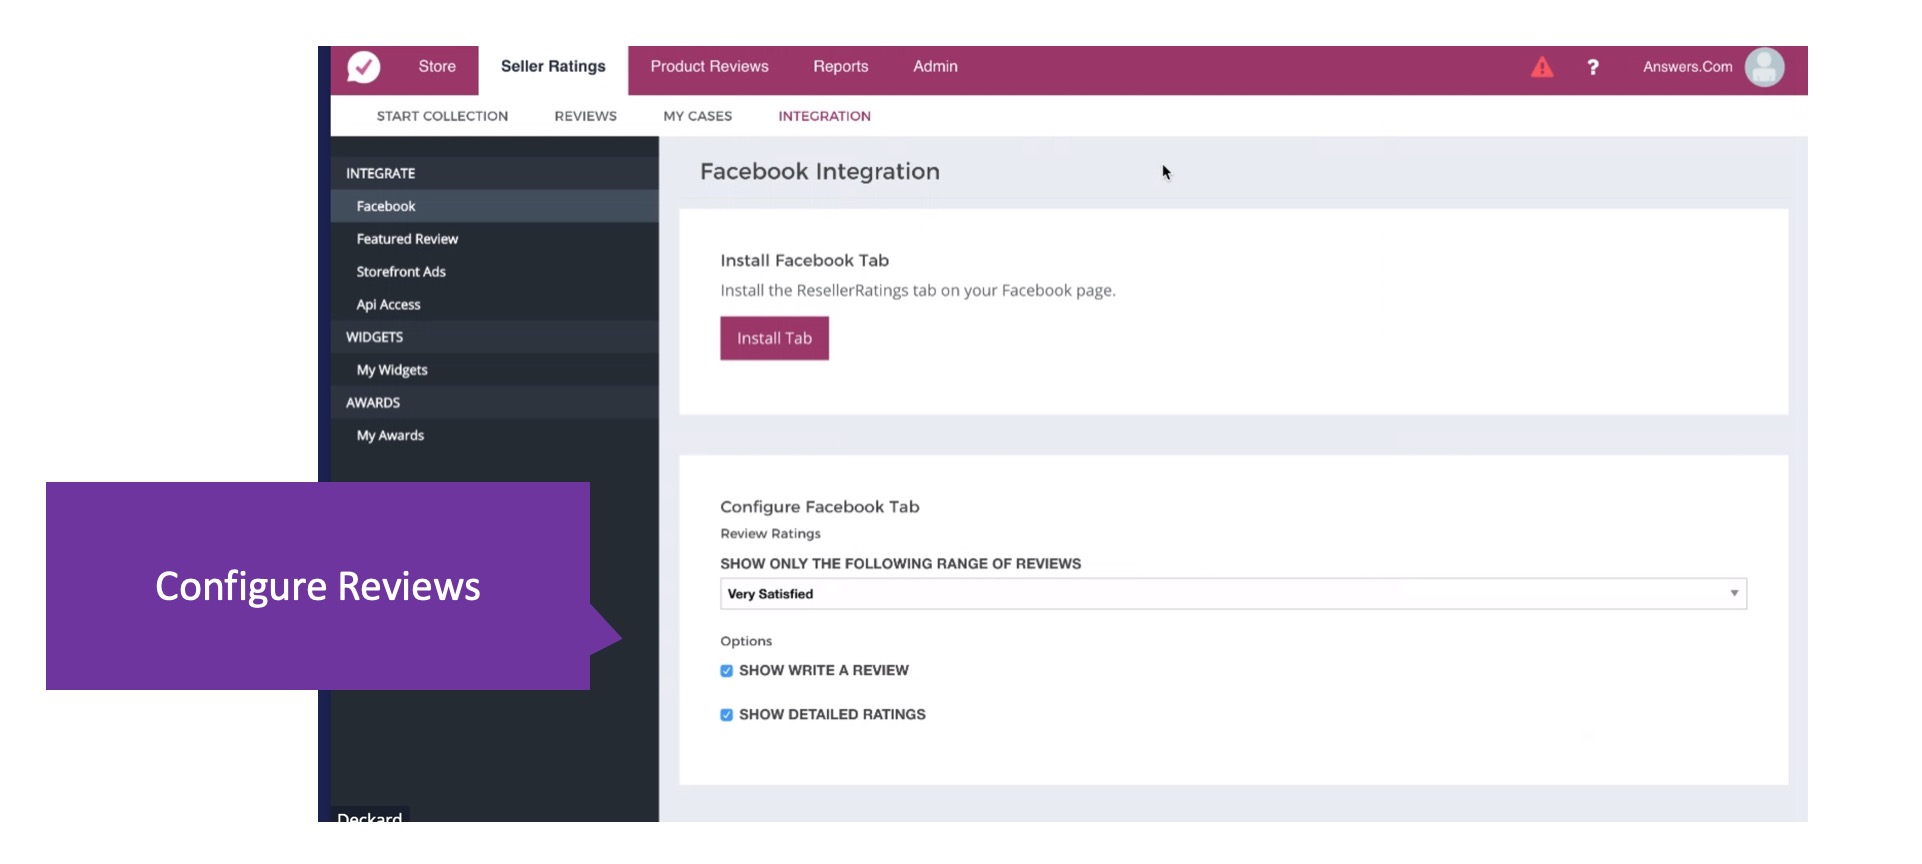
Task: Go to My Cases sub-tab
Action: click(x=697, y=116)
